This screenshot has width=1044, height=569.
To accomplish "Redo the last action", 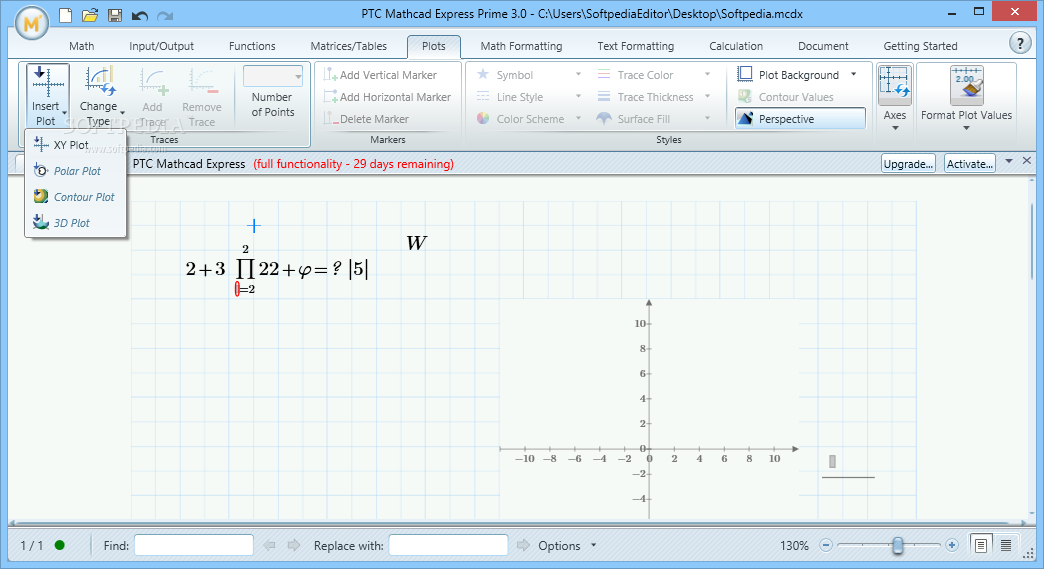I will tap(165, 15).
